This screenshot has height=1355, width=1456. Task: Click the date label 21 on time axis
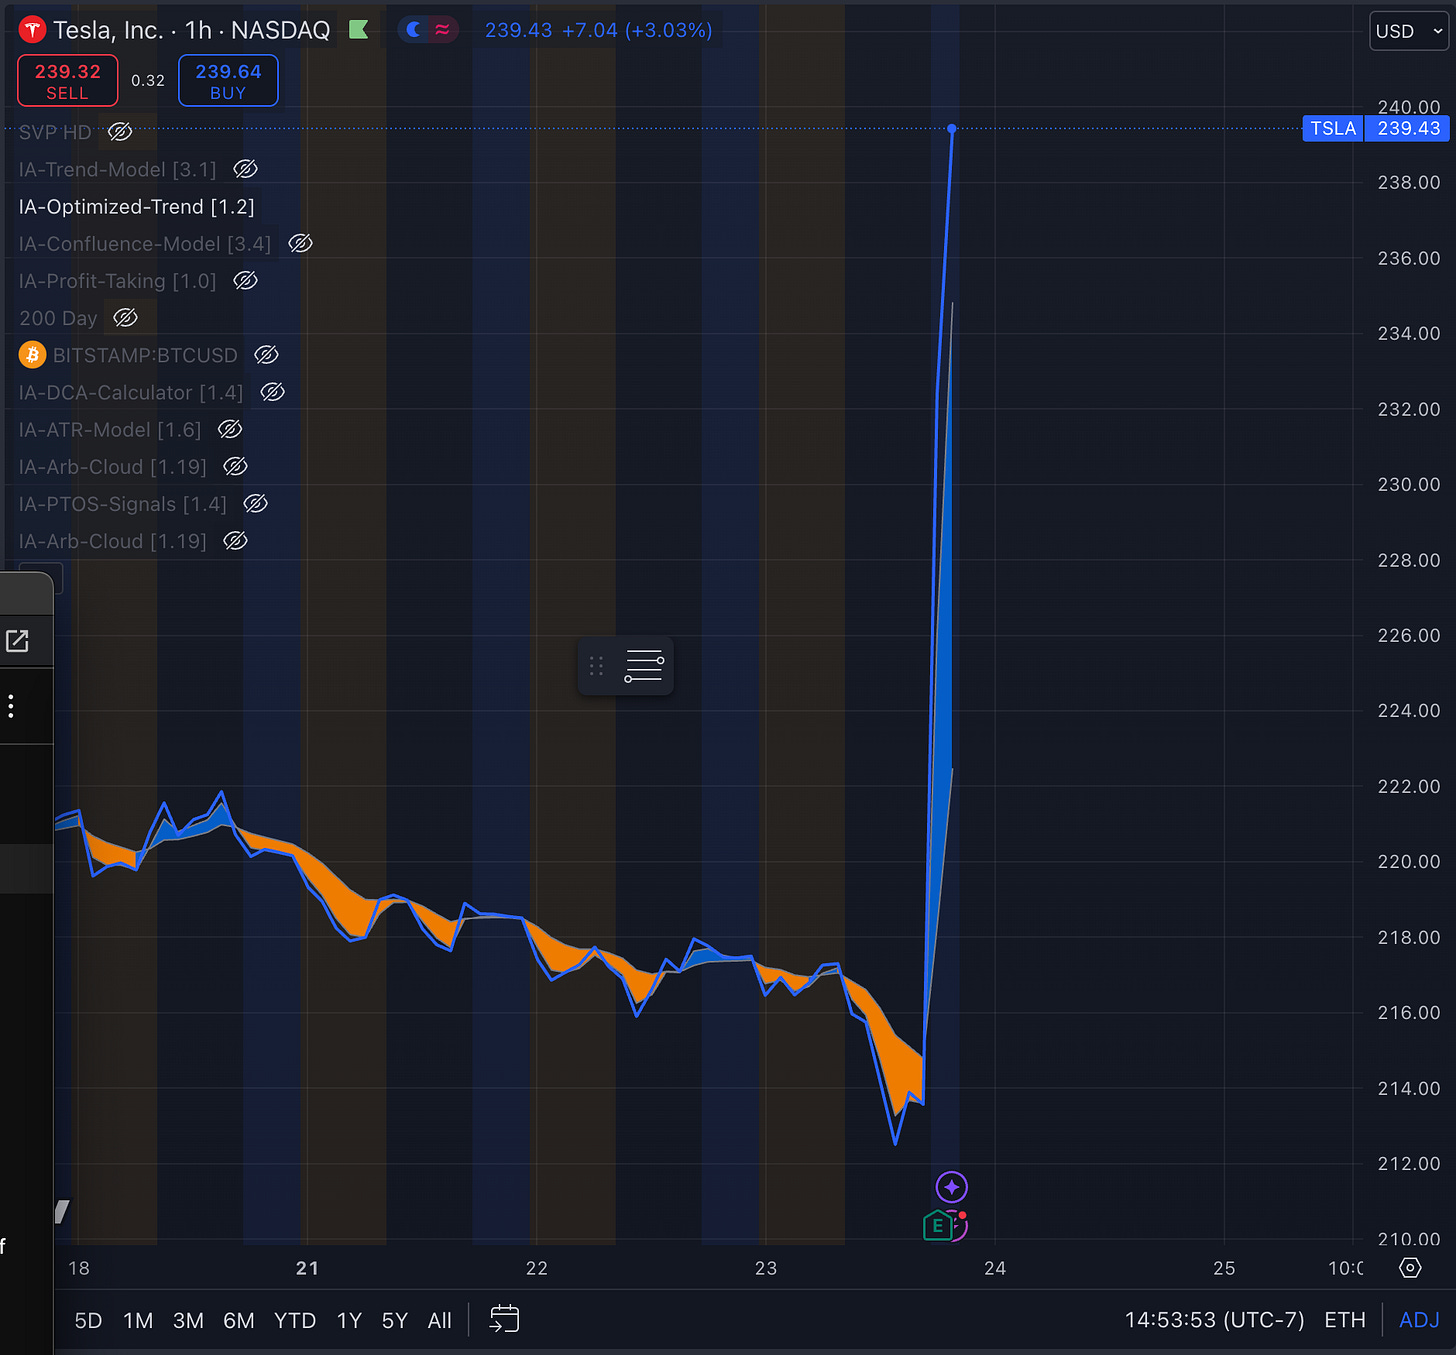(x=307, y=1268)
